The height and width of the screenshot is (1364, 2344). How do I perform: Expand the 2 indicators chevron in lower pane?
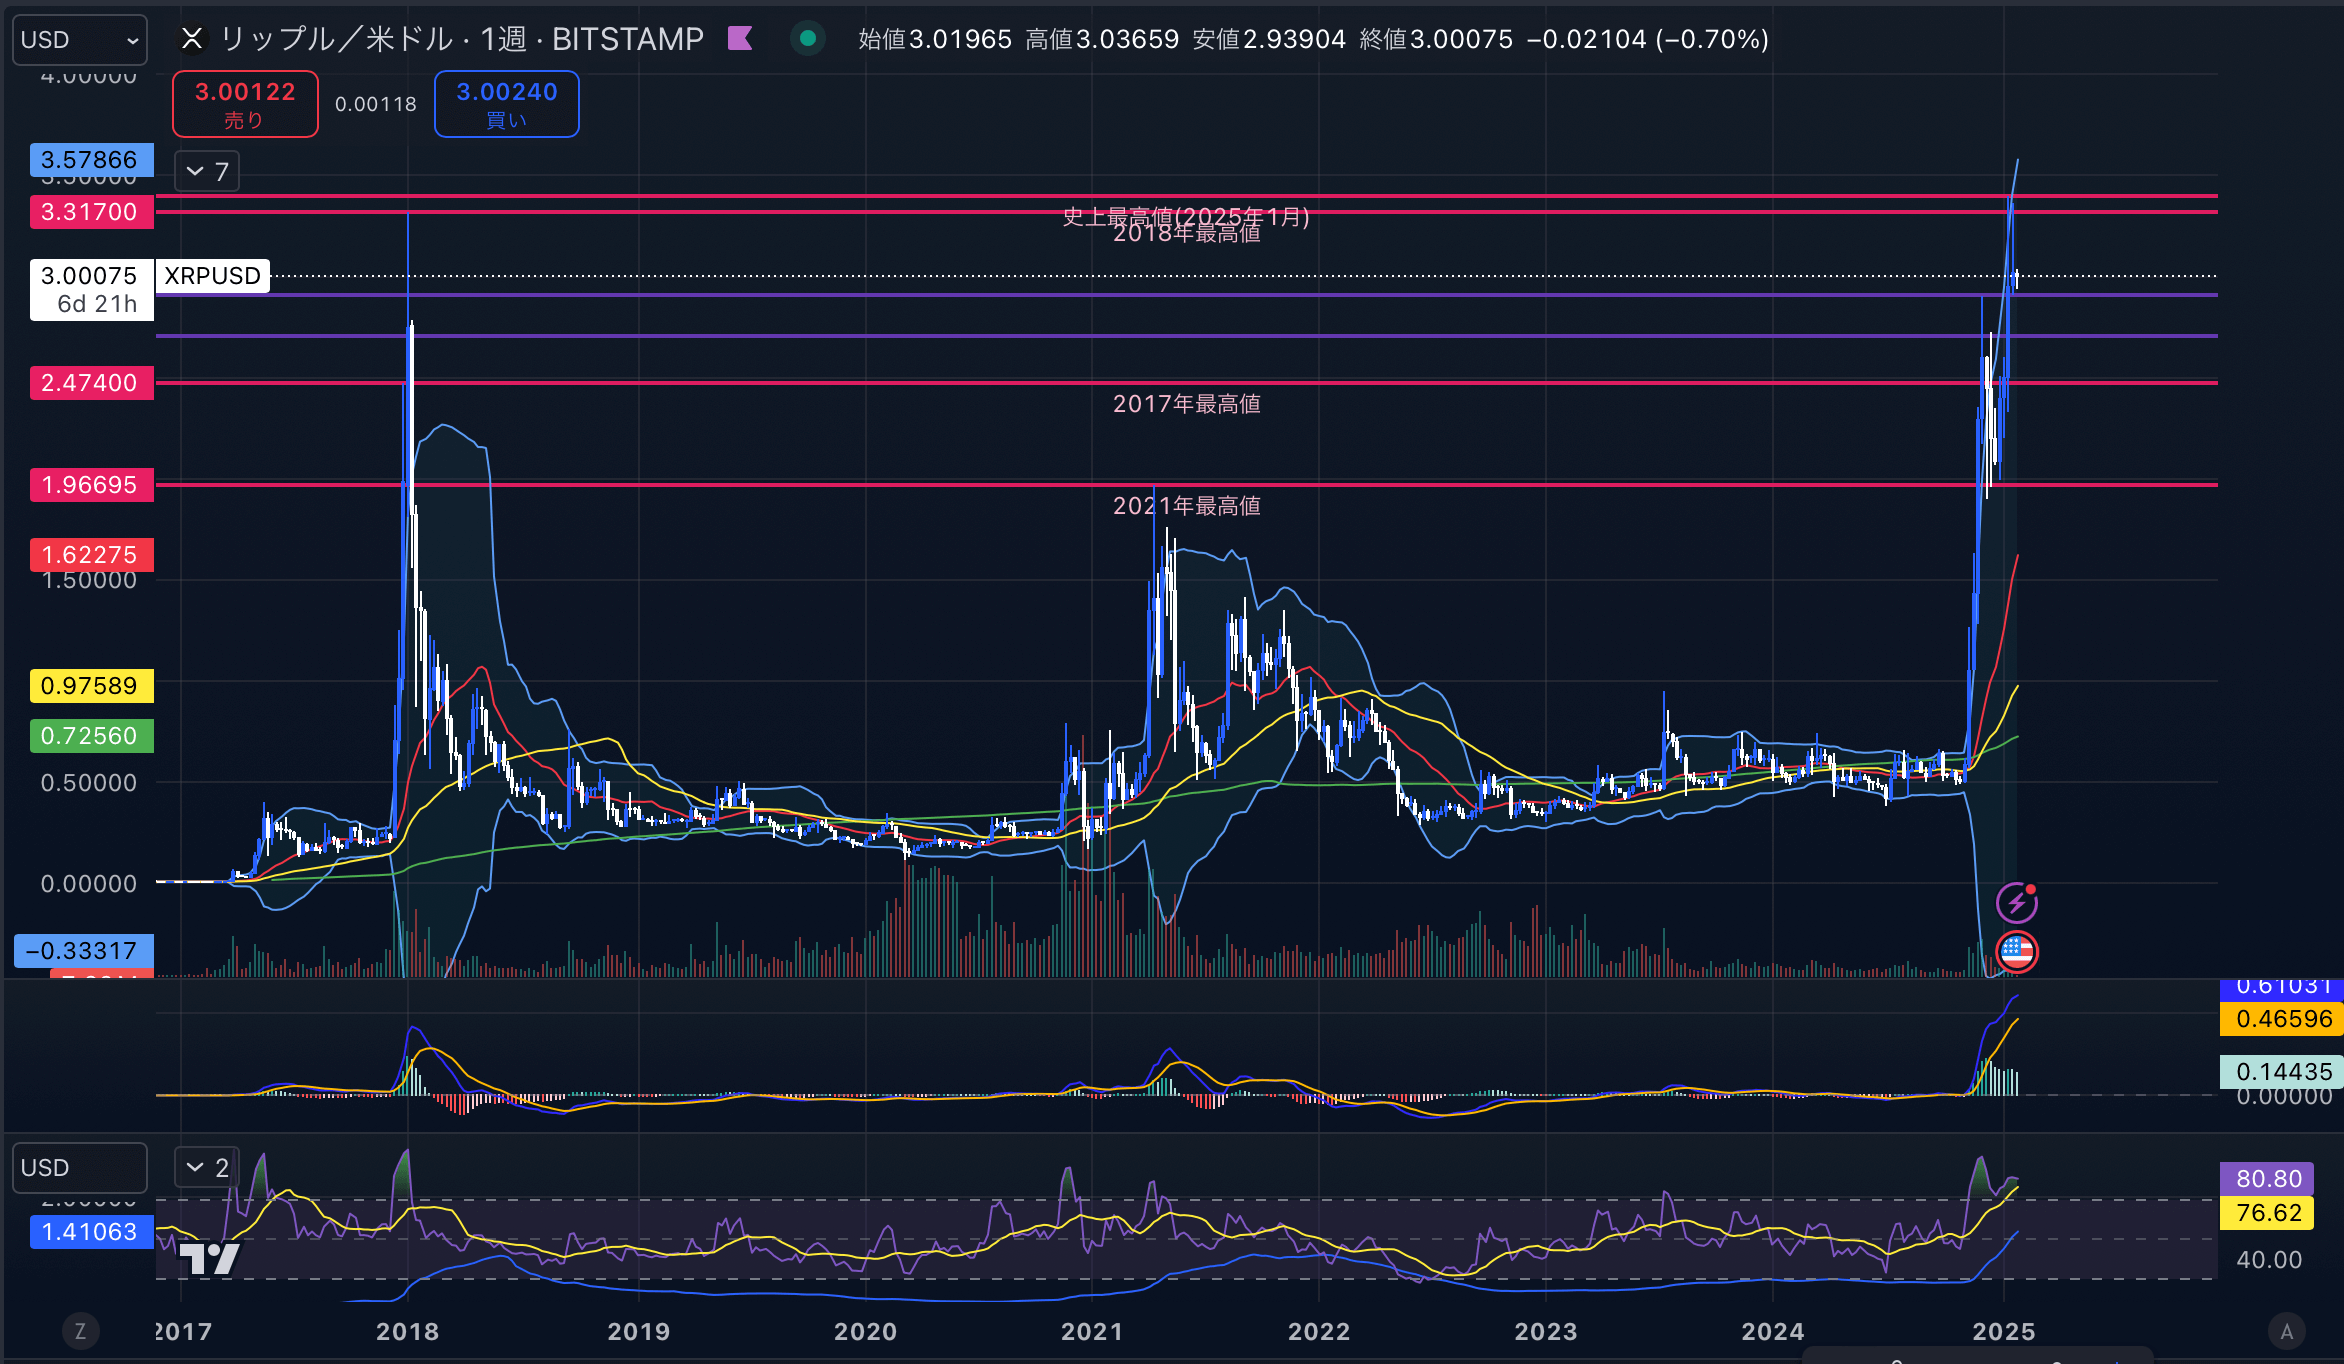[x=207, y=1167]
